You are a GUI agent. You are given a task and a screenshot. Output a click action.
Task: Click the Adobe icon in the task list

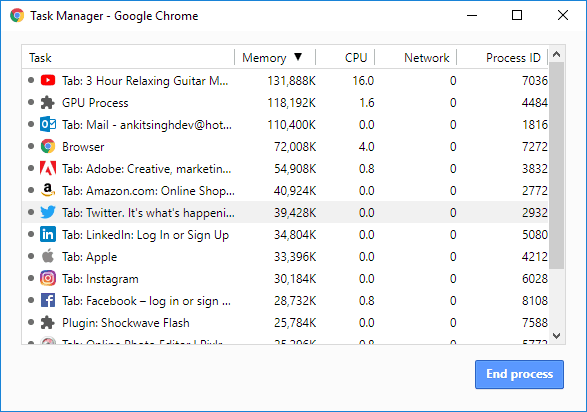(x=48, y=168)
